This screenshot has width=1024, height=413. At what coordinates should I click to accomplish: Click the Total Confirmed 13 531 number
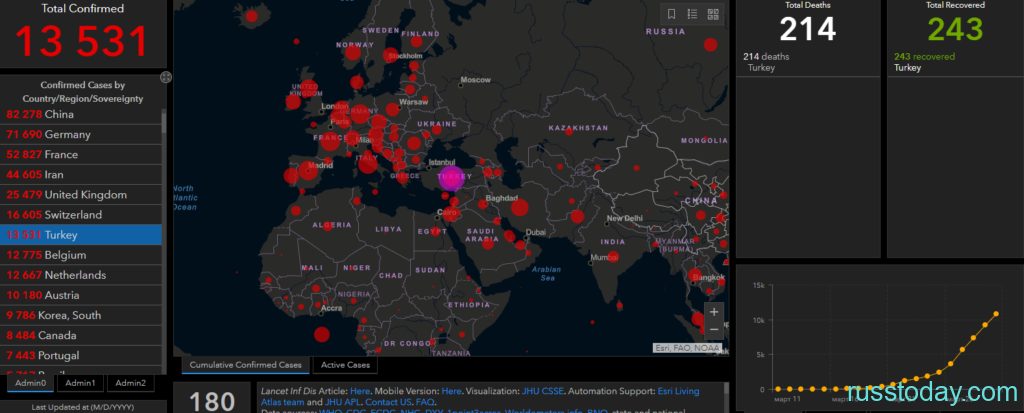click(x=83, y=41)
